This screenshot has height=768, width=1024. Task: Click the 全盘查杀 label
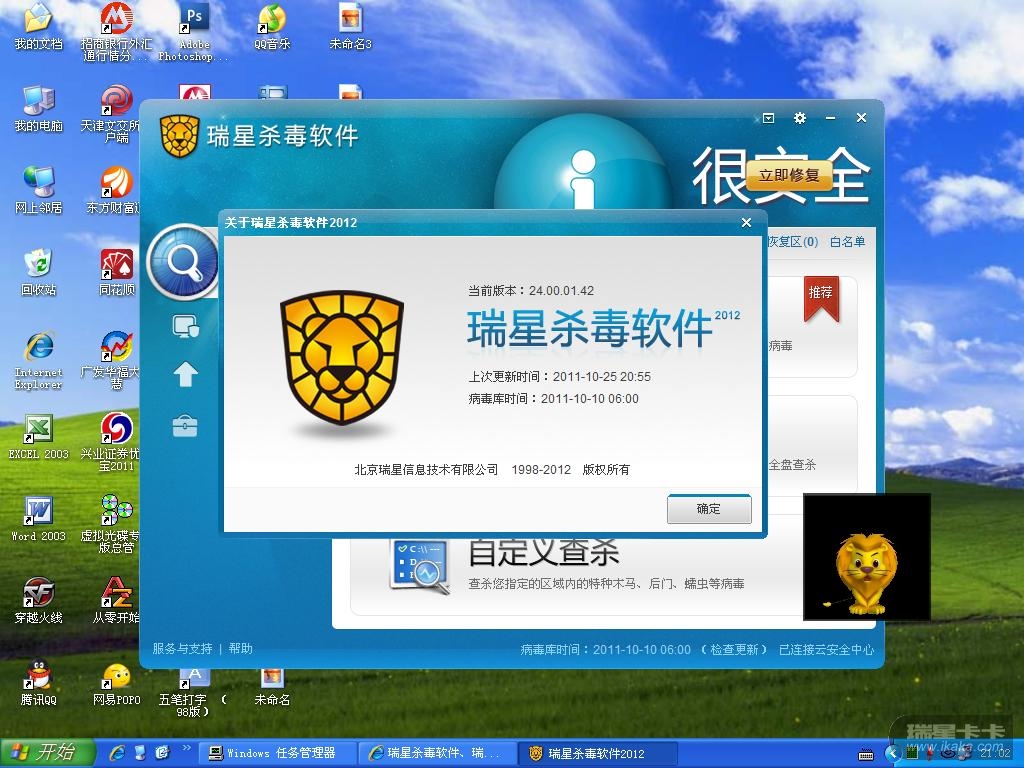click(x=792, y=465)
